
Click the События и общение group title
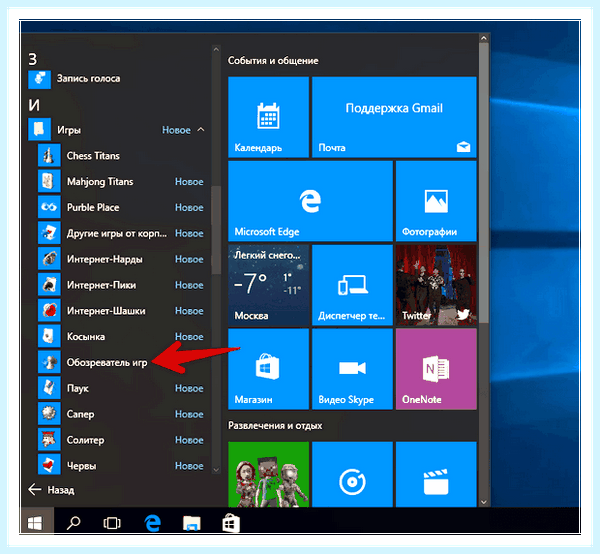(x=273, y=61)
